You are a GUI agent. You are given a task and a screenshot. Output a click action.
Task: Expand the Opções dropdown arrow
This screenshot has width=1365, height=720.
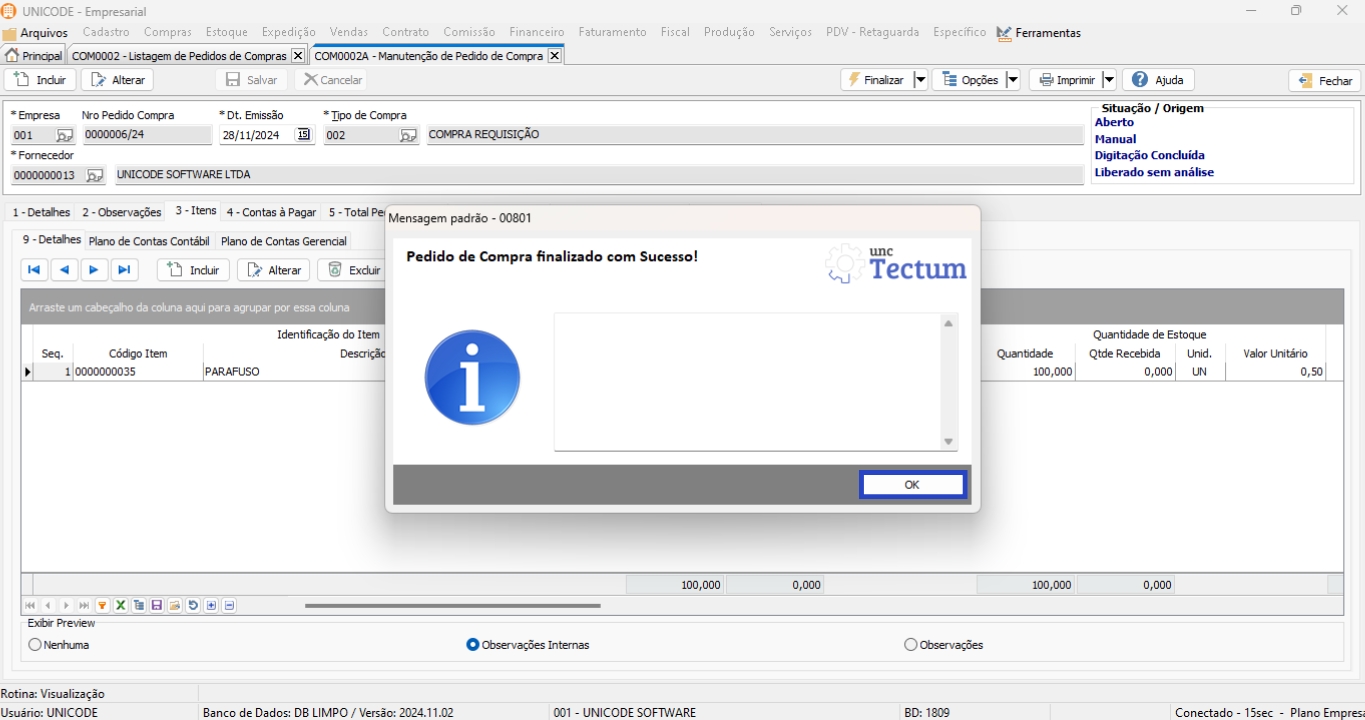click(x=1012, y=80)
